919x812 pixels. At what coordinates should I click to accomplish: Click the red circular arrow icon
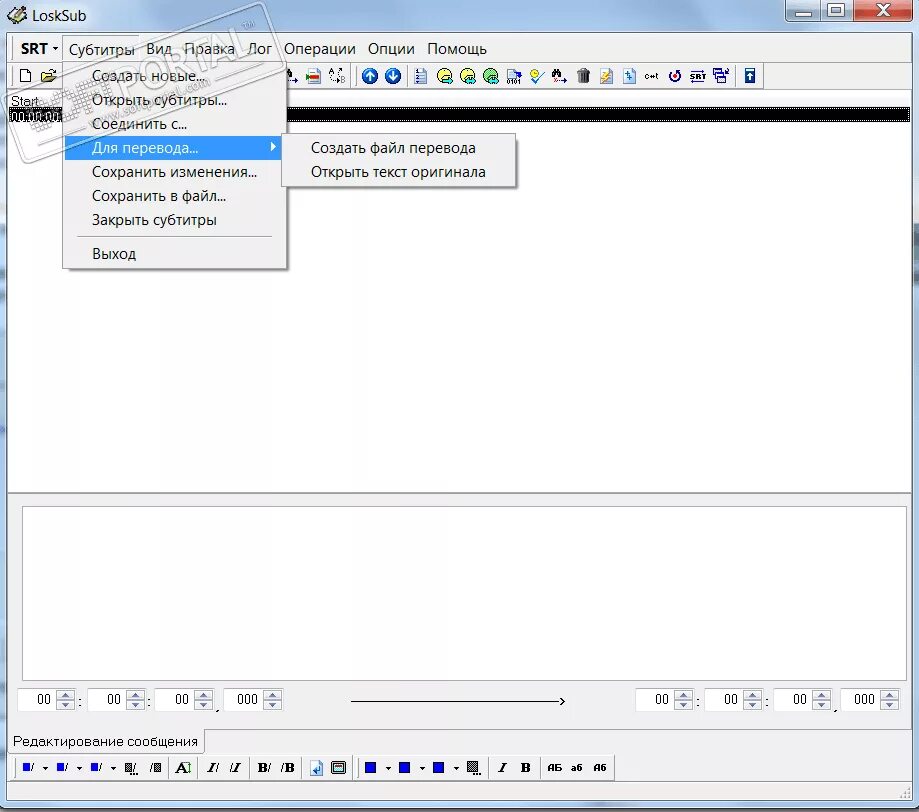(x=675, y=76)
